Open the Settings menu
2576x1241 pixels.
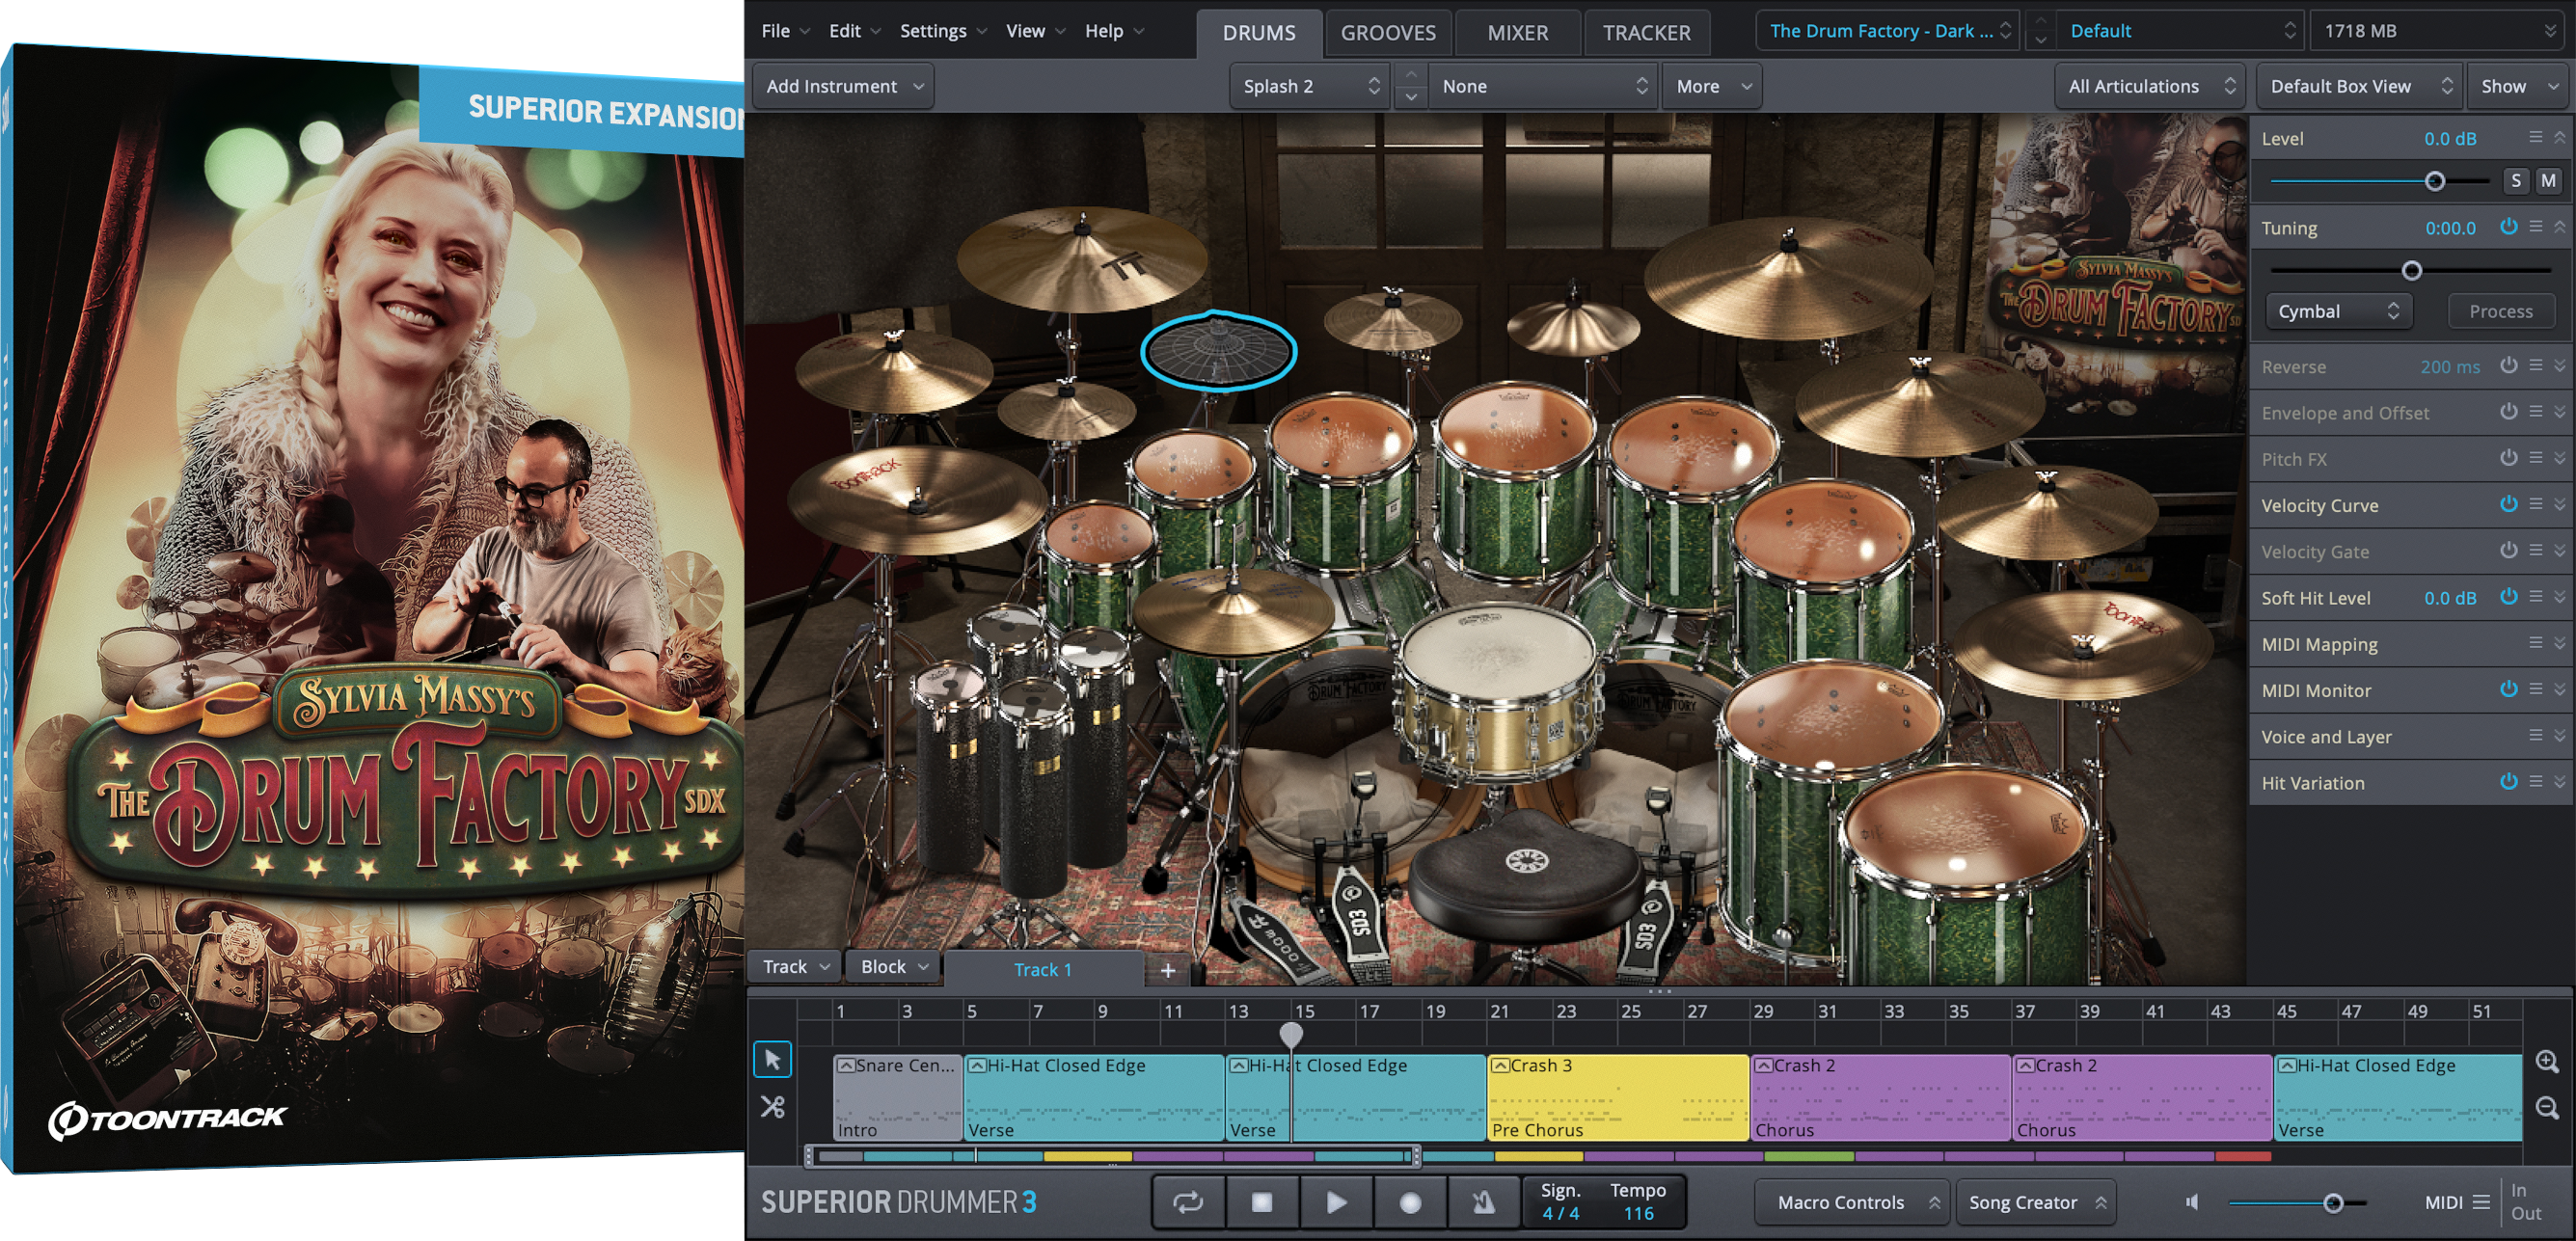[x=932, y=30]
